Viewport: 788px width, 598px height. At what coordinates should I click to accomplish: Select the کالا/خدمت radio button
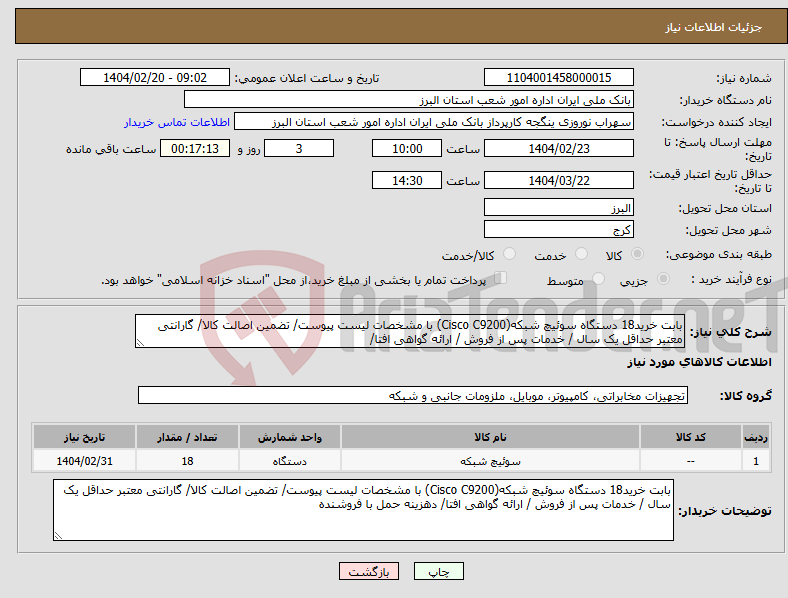510,254
